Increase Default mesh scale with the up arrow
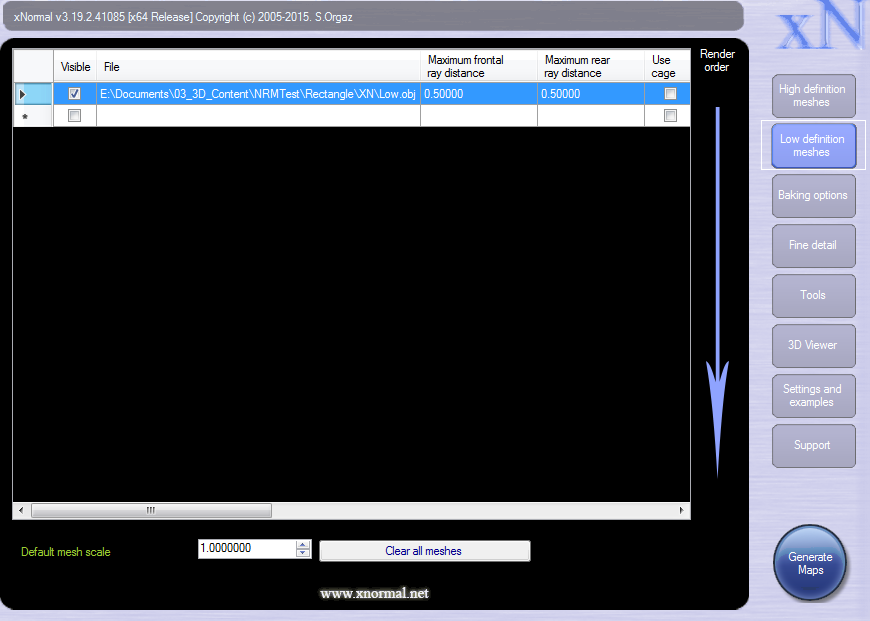 tap(303, 544)
